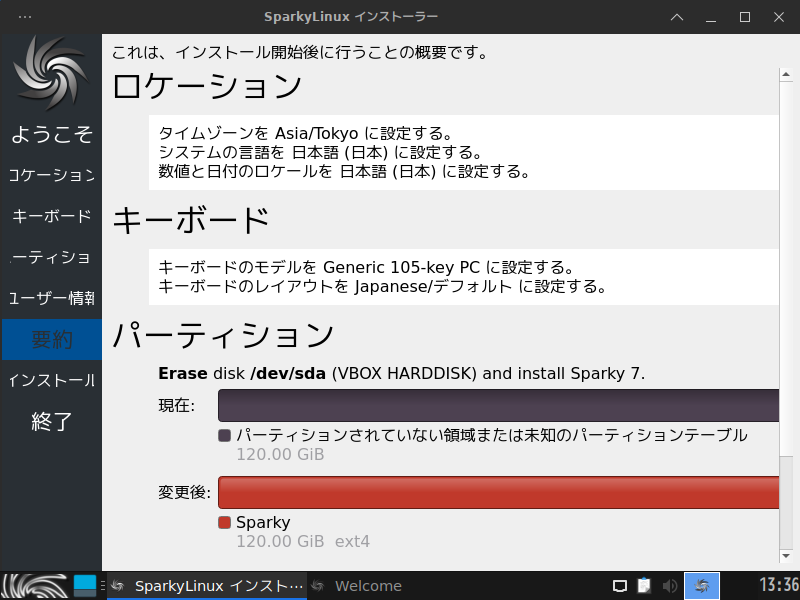
Task: Click the Japanese/デフォルト layout line
Action: (383, 286)
